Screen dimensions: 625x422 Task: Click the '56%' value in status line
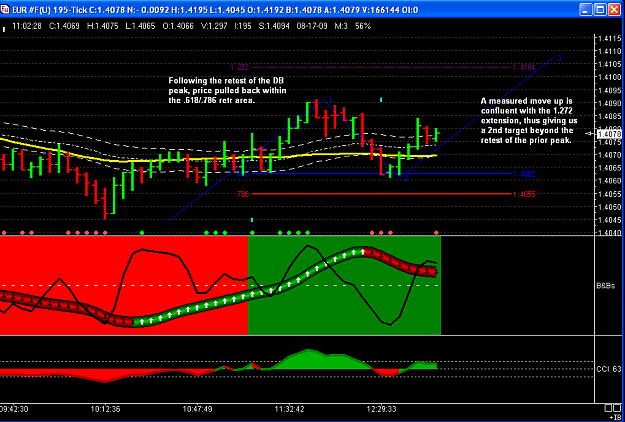(363, 26)
